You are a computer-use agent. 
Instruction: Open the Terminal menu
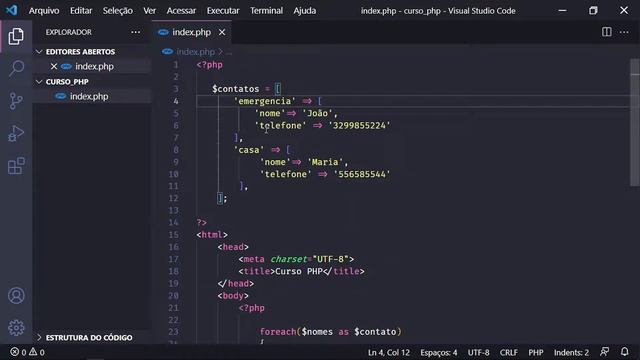[x=266, y=11]
